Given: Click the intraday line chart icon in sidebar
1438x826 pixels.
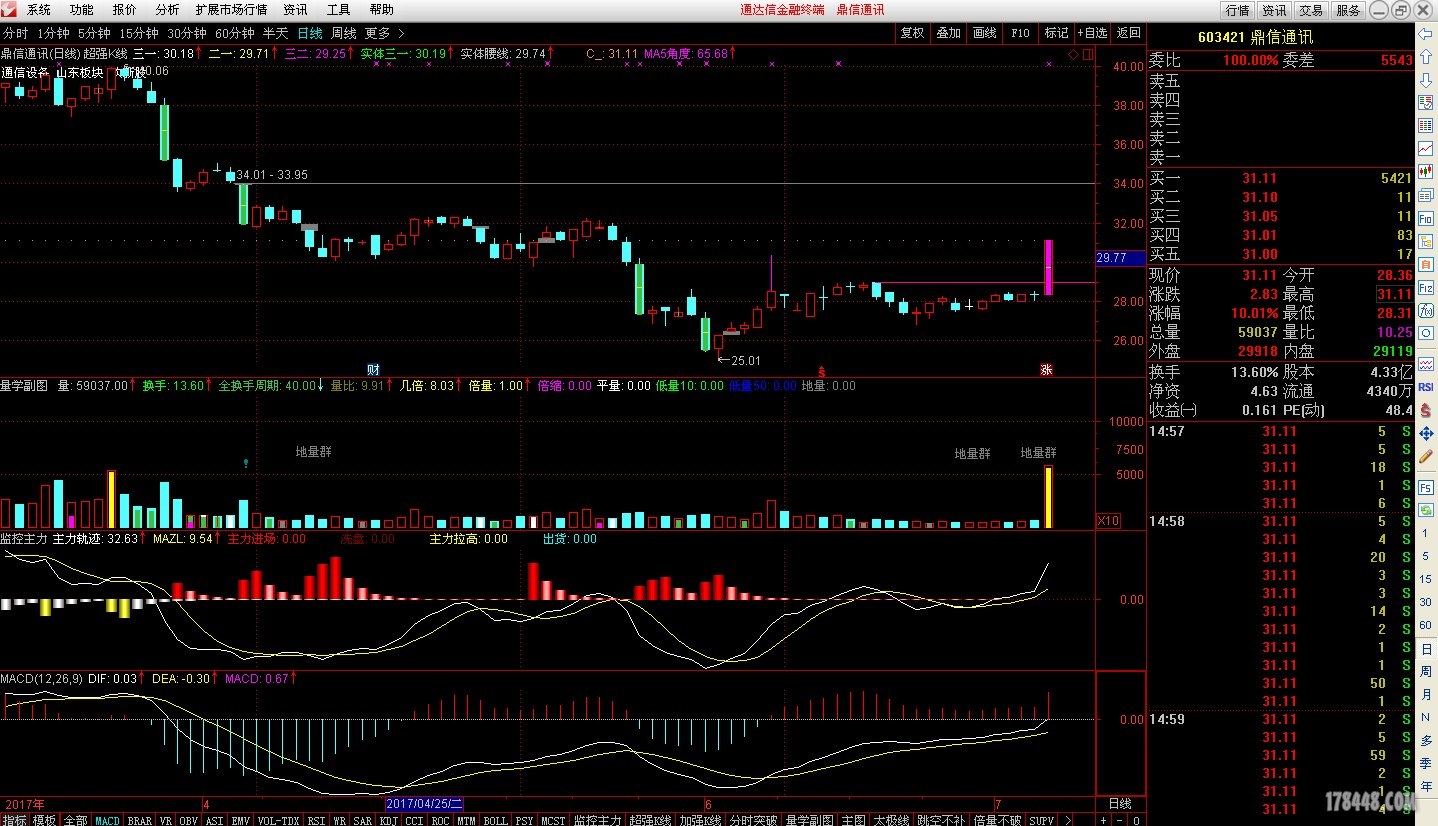Looking at the screenshot, I should click(x=1426, y=149).
